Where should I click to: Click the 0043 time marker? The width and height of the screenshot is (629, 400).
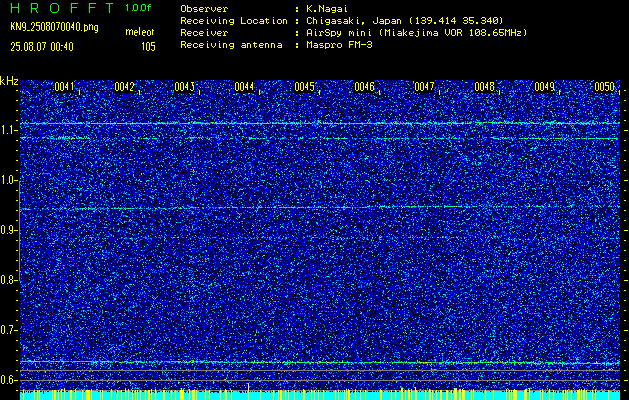tap(185, 87)
